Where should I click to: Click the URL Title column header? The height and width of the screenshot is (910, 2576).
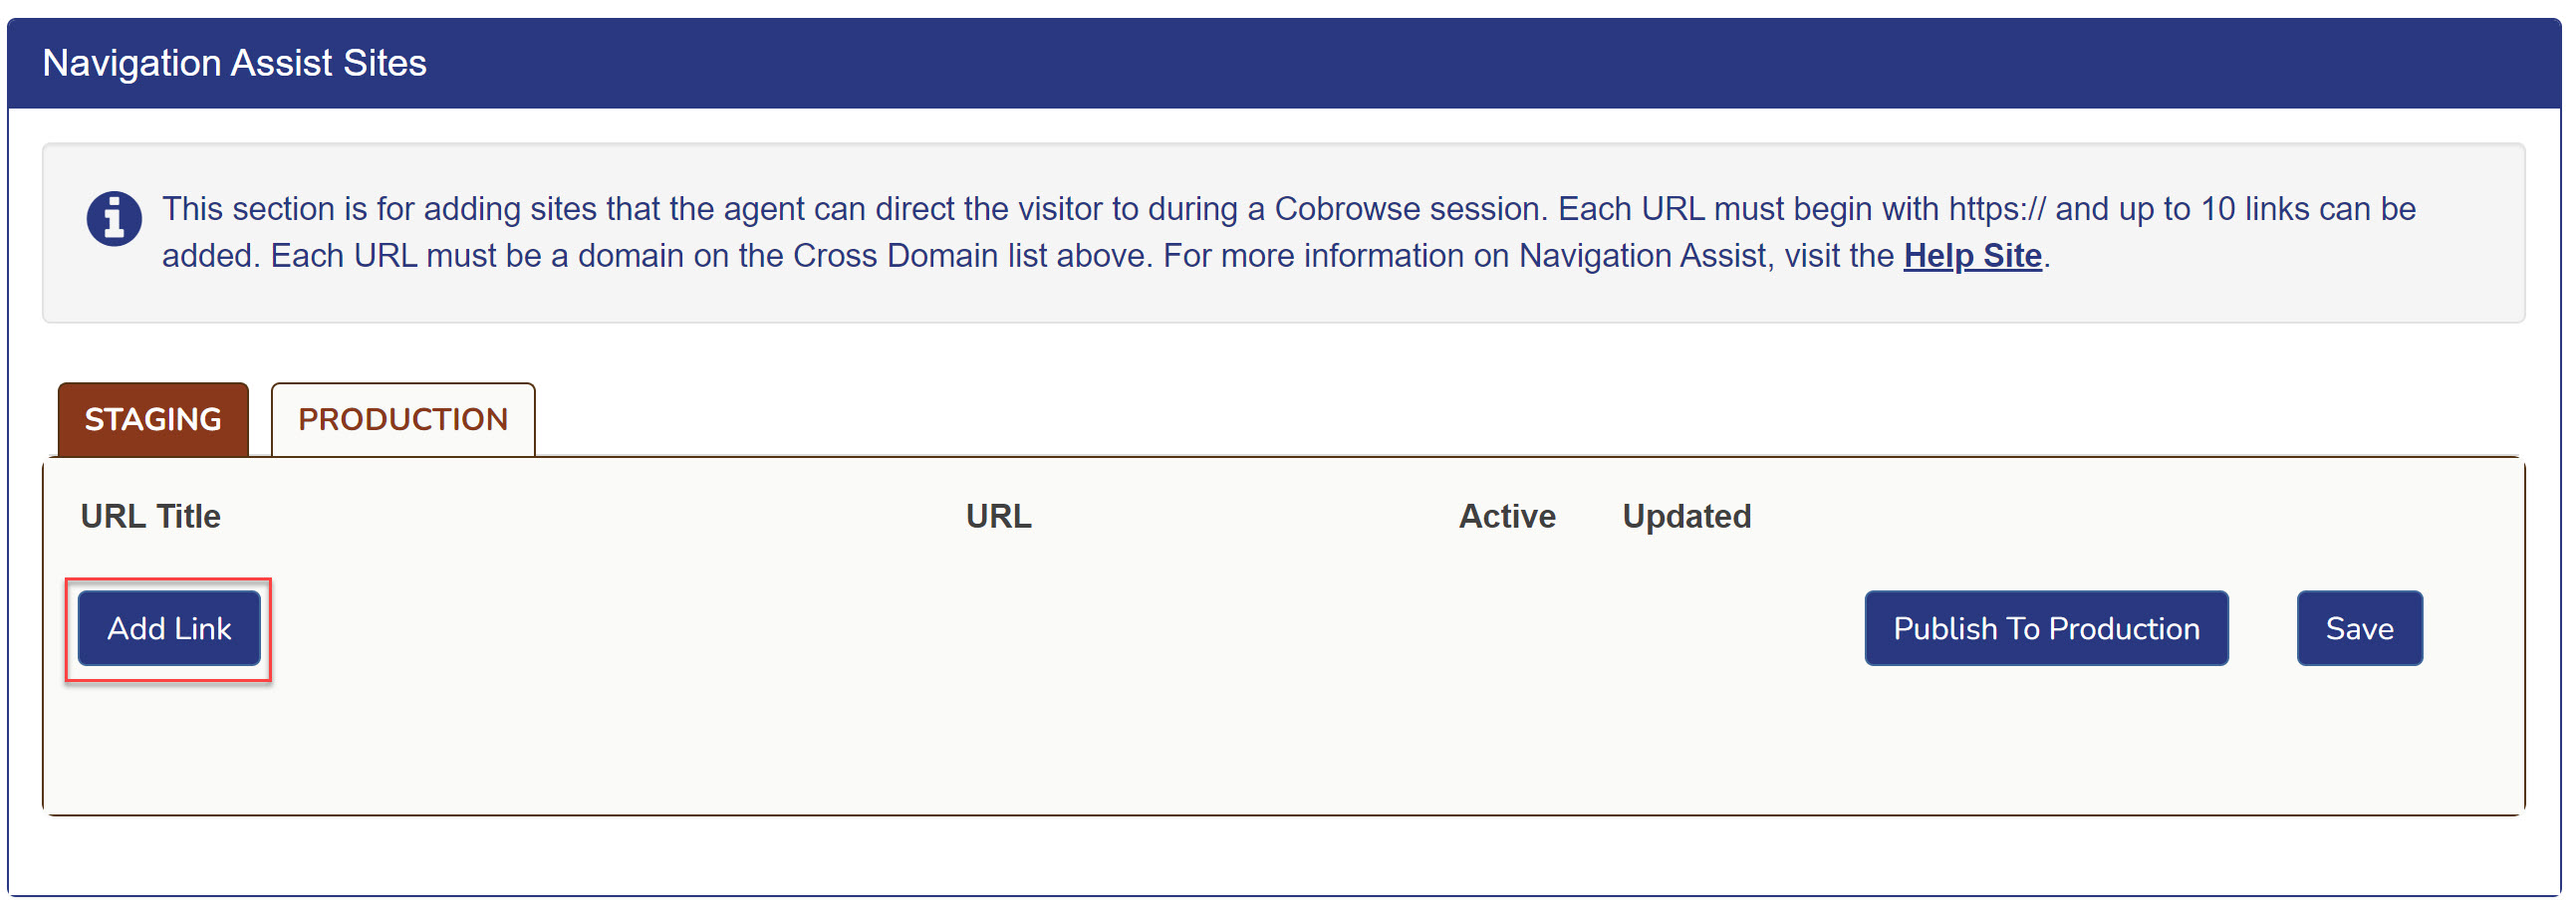(x=151, y=516)
